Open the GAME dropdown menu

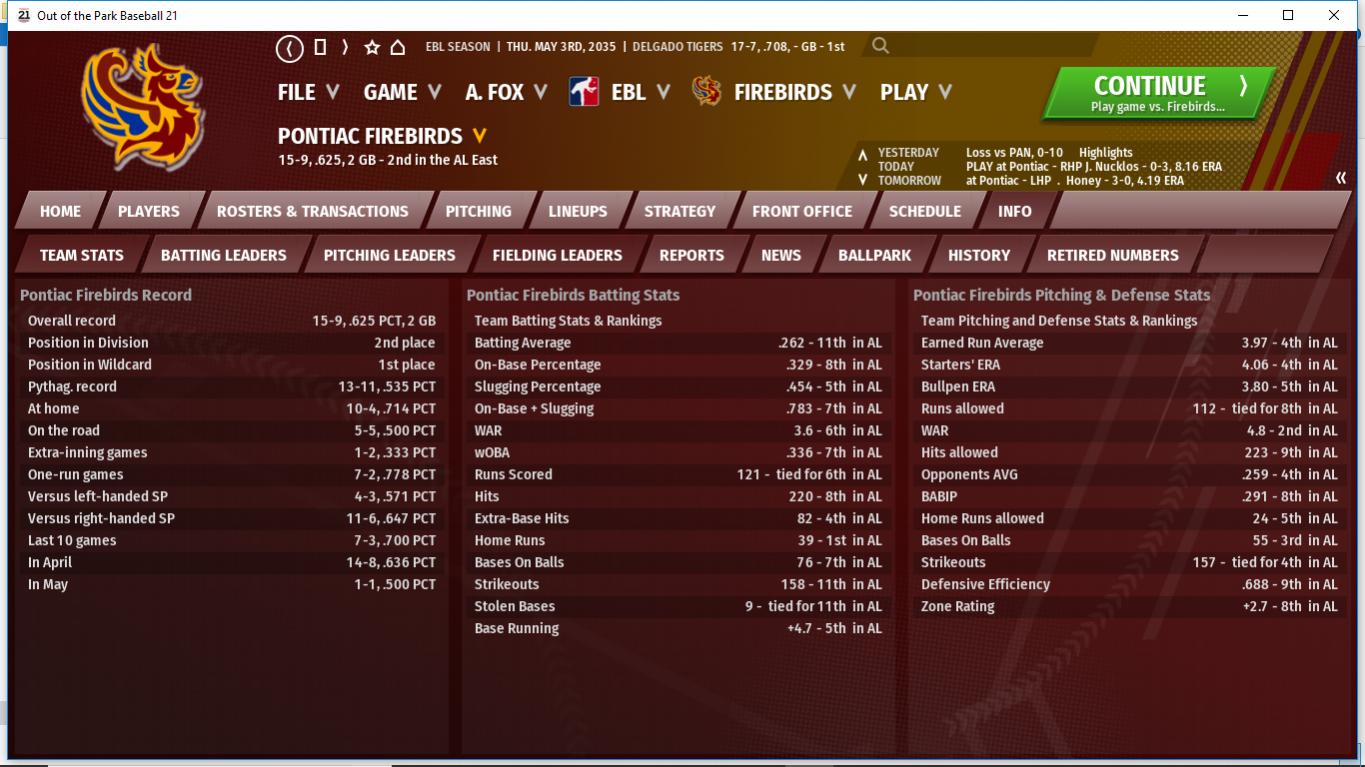[x=402, y=92]
